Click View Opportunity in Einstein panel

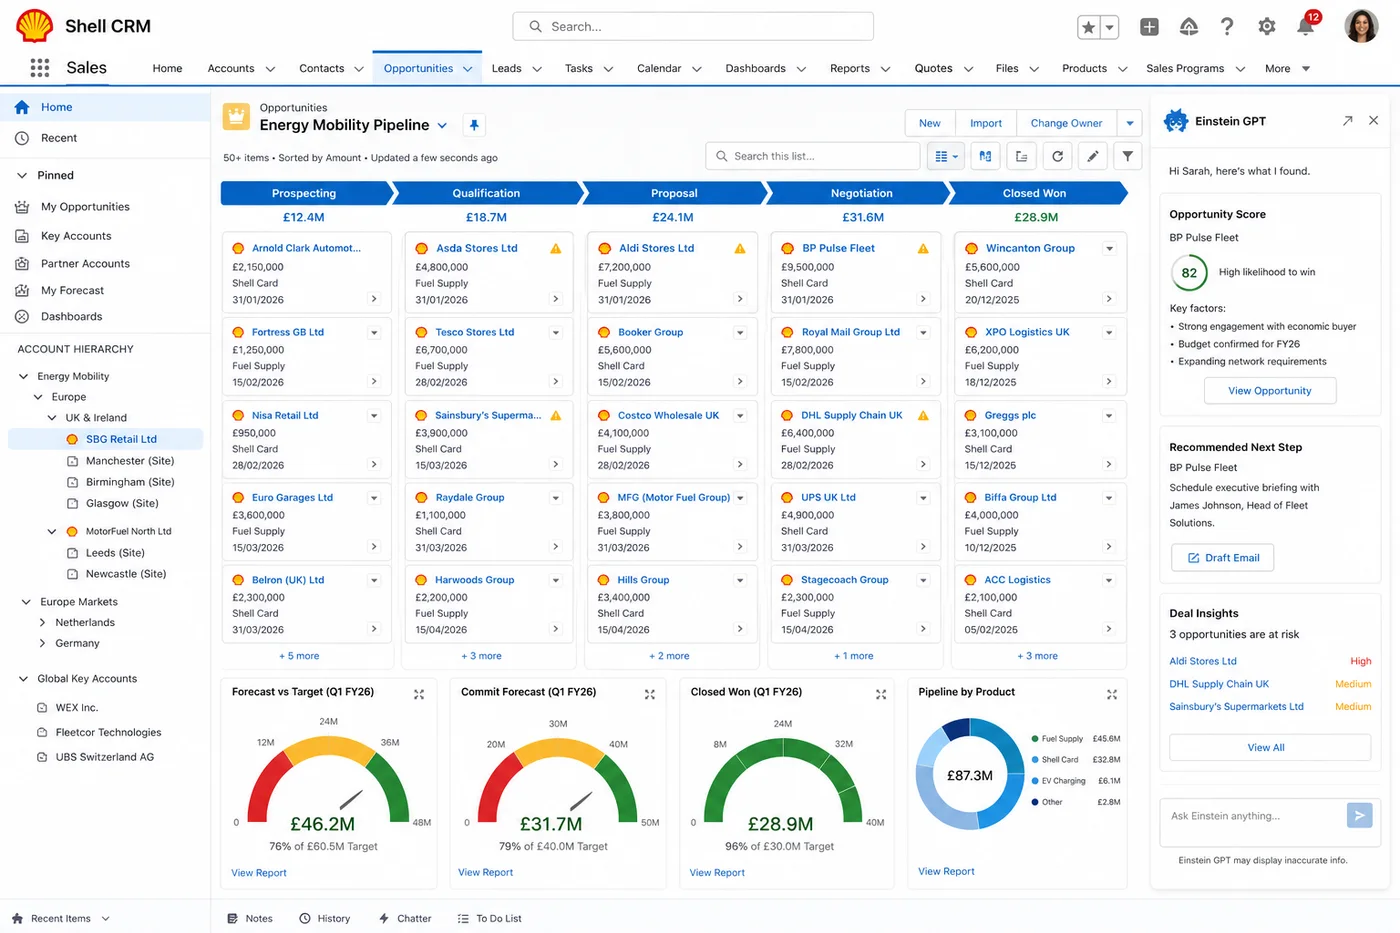[1269, 391]
